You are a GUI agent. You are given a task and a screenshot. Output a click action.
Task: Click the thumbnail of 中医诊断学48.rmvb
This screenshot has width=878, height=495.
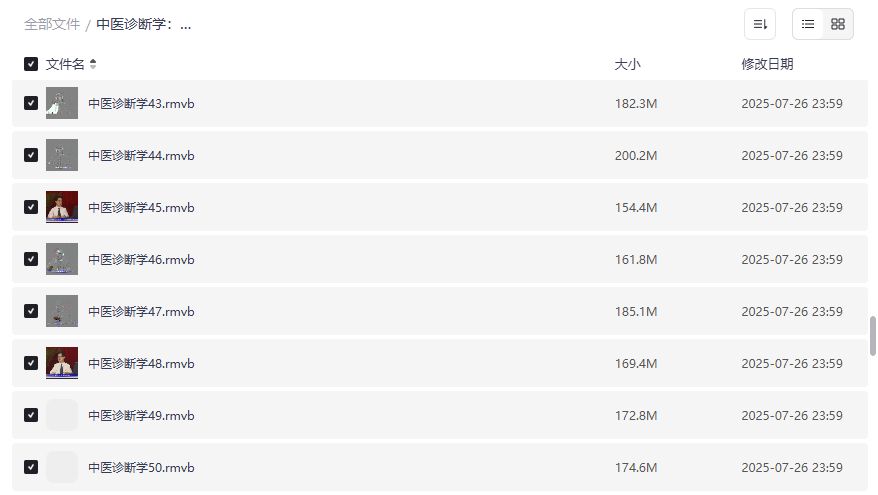[62, 363]
